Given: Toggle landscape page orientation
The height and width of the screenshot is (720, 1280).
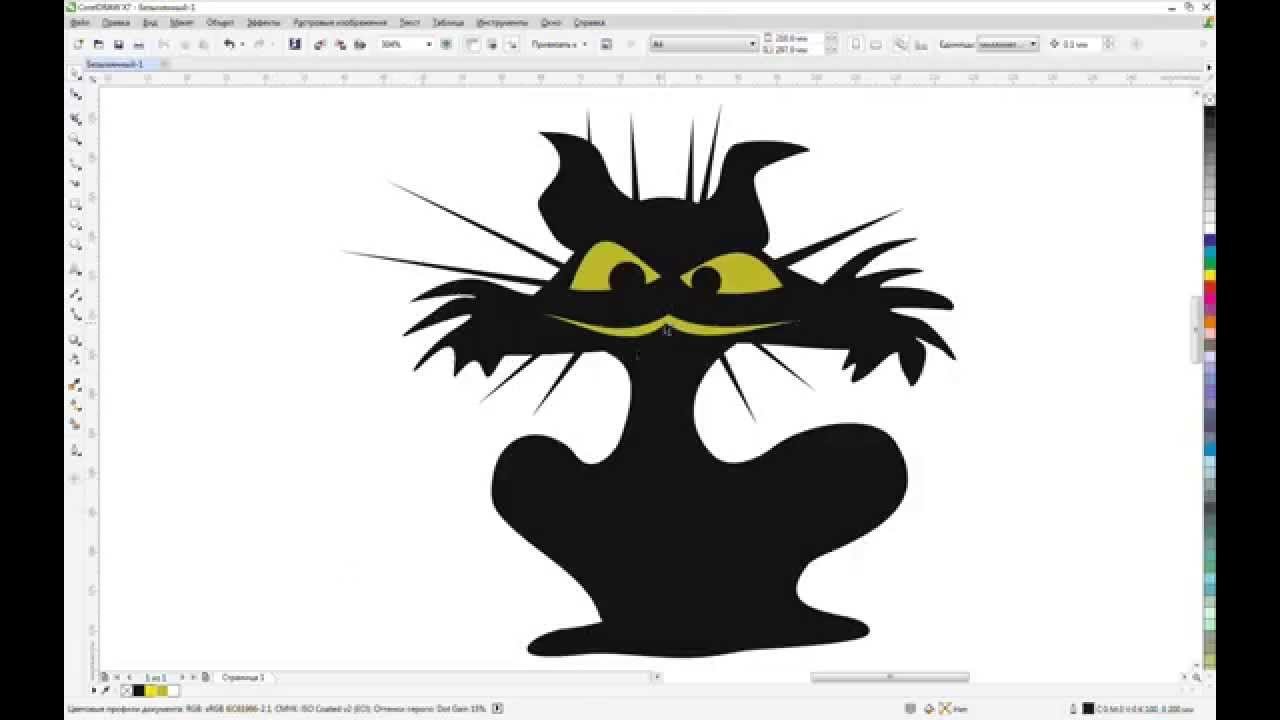Looking at the screenshot, I should (876, 45).
